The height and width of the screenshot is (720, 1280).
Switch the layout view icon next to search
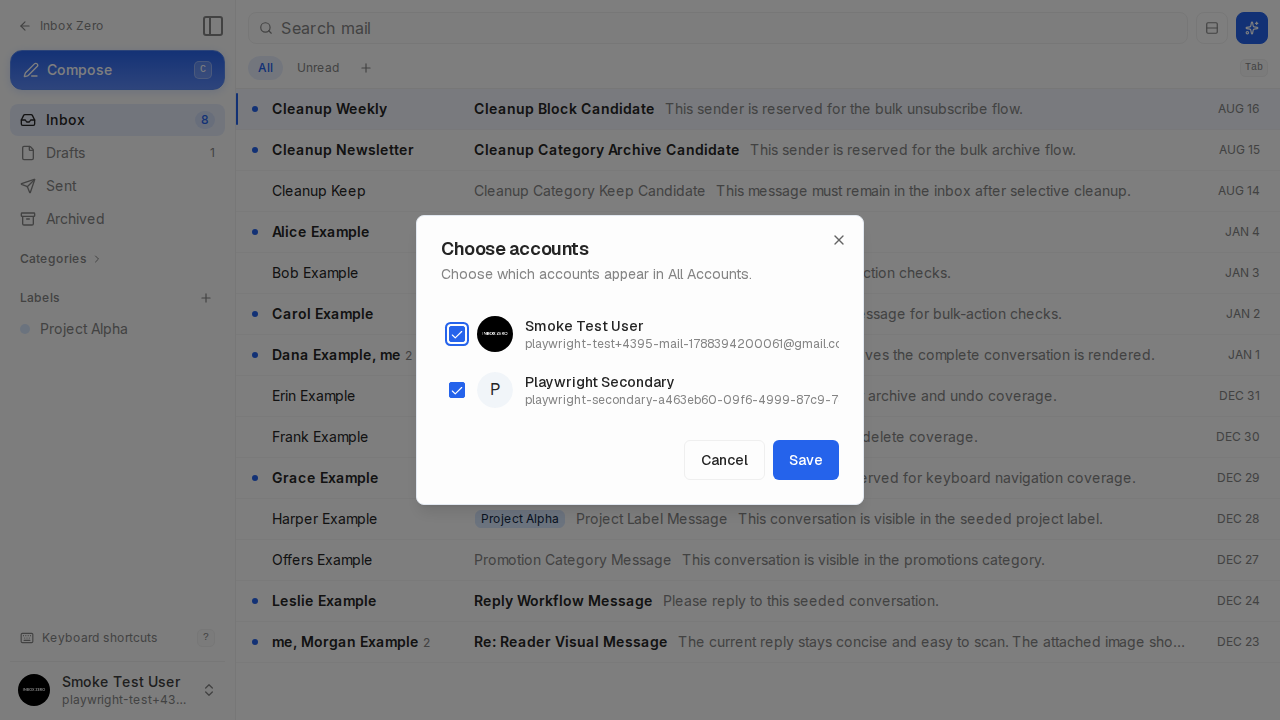coord(1212,28)
